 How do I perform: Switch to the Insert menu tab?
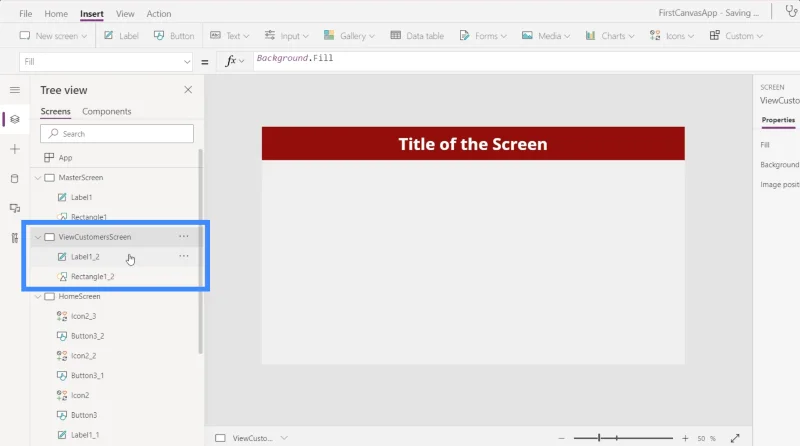coord(92,14)
